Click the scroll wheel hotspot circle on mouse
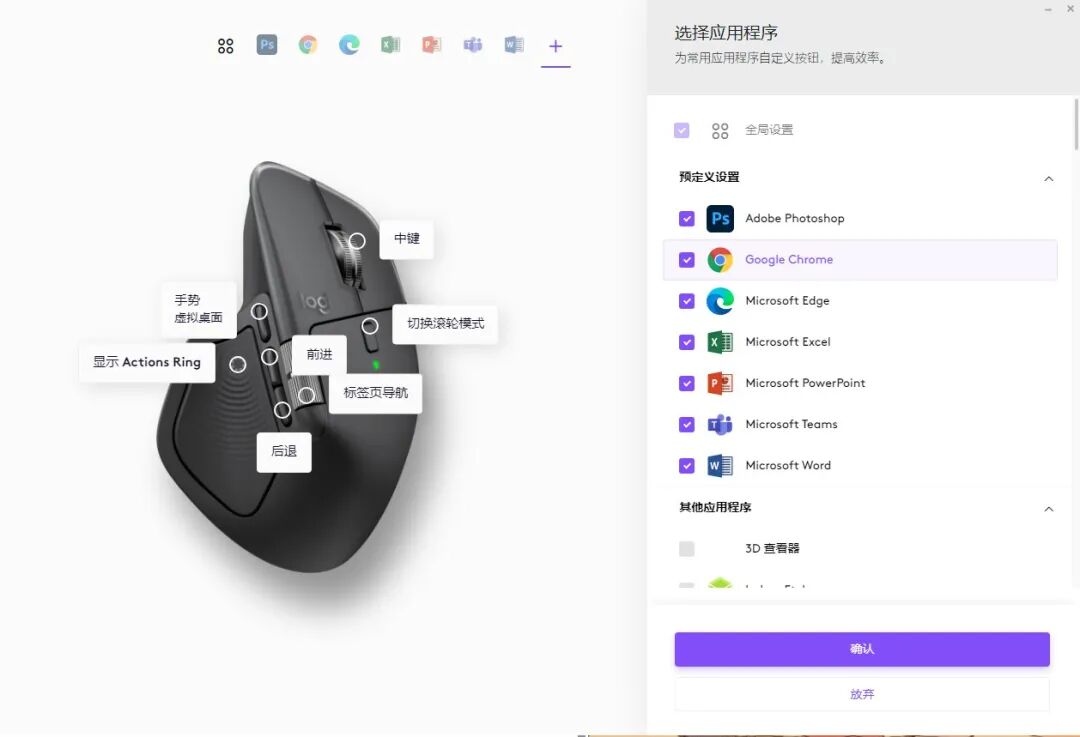1080x737 pixels. [357, 241]
